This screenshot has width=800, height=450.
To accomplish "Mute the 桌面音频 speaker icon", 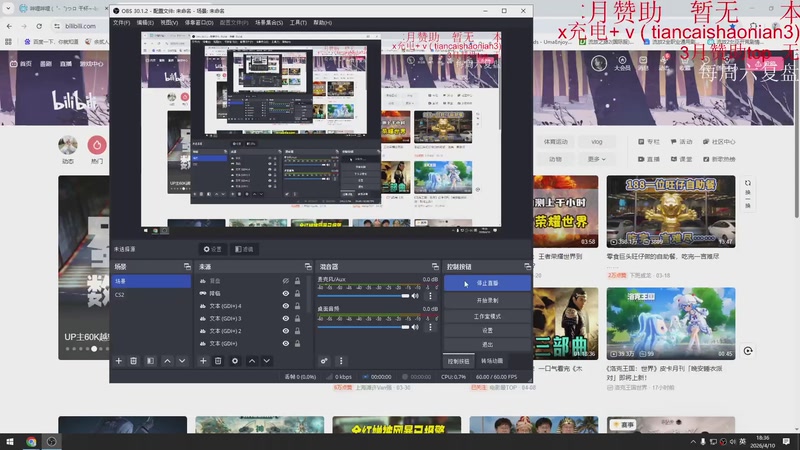I will point(415,327).
